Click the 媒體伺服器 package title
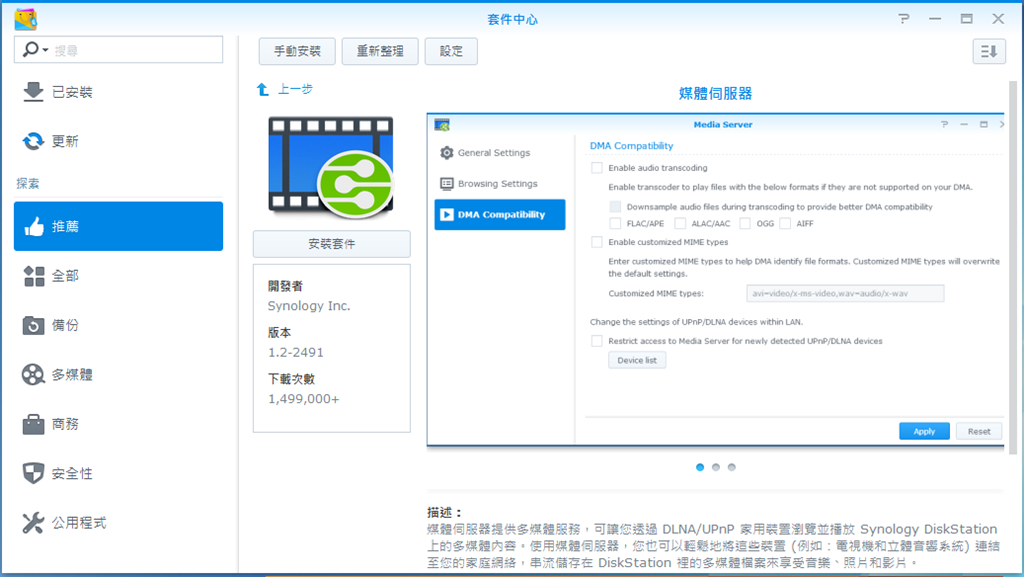This screenshot has height=577, width=1024. [x=716, y=93]
